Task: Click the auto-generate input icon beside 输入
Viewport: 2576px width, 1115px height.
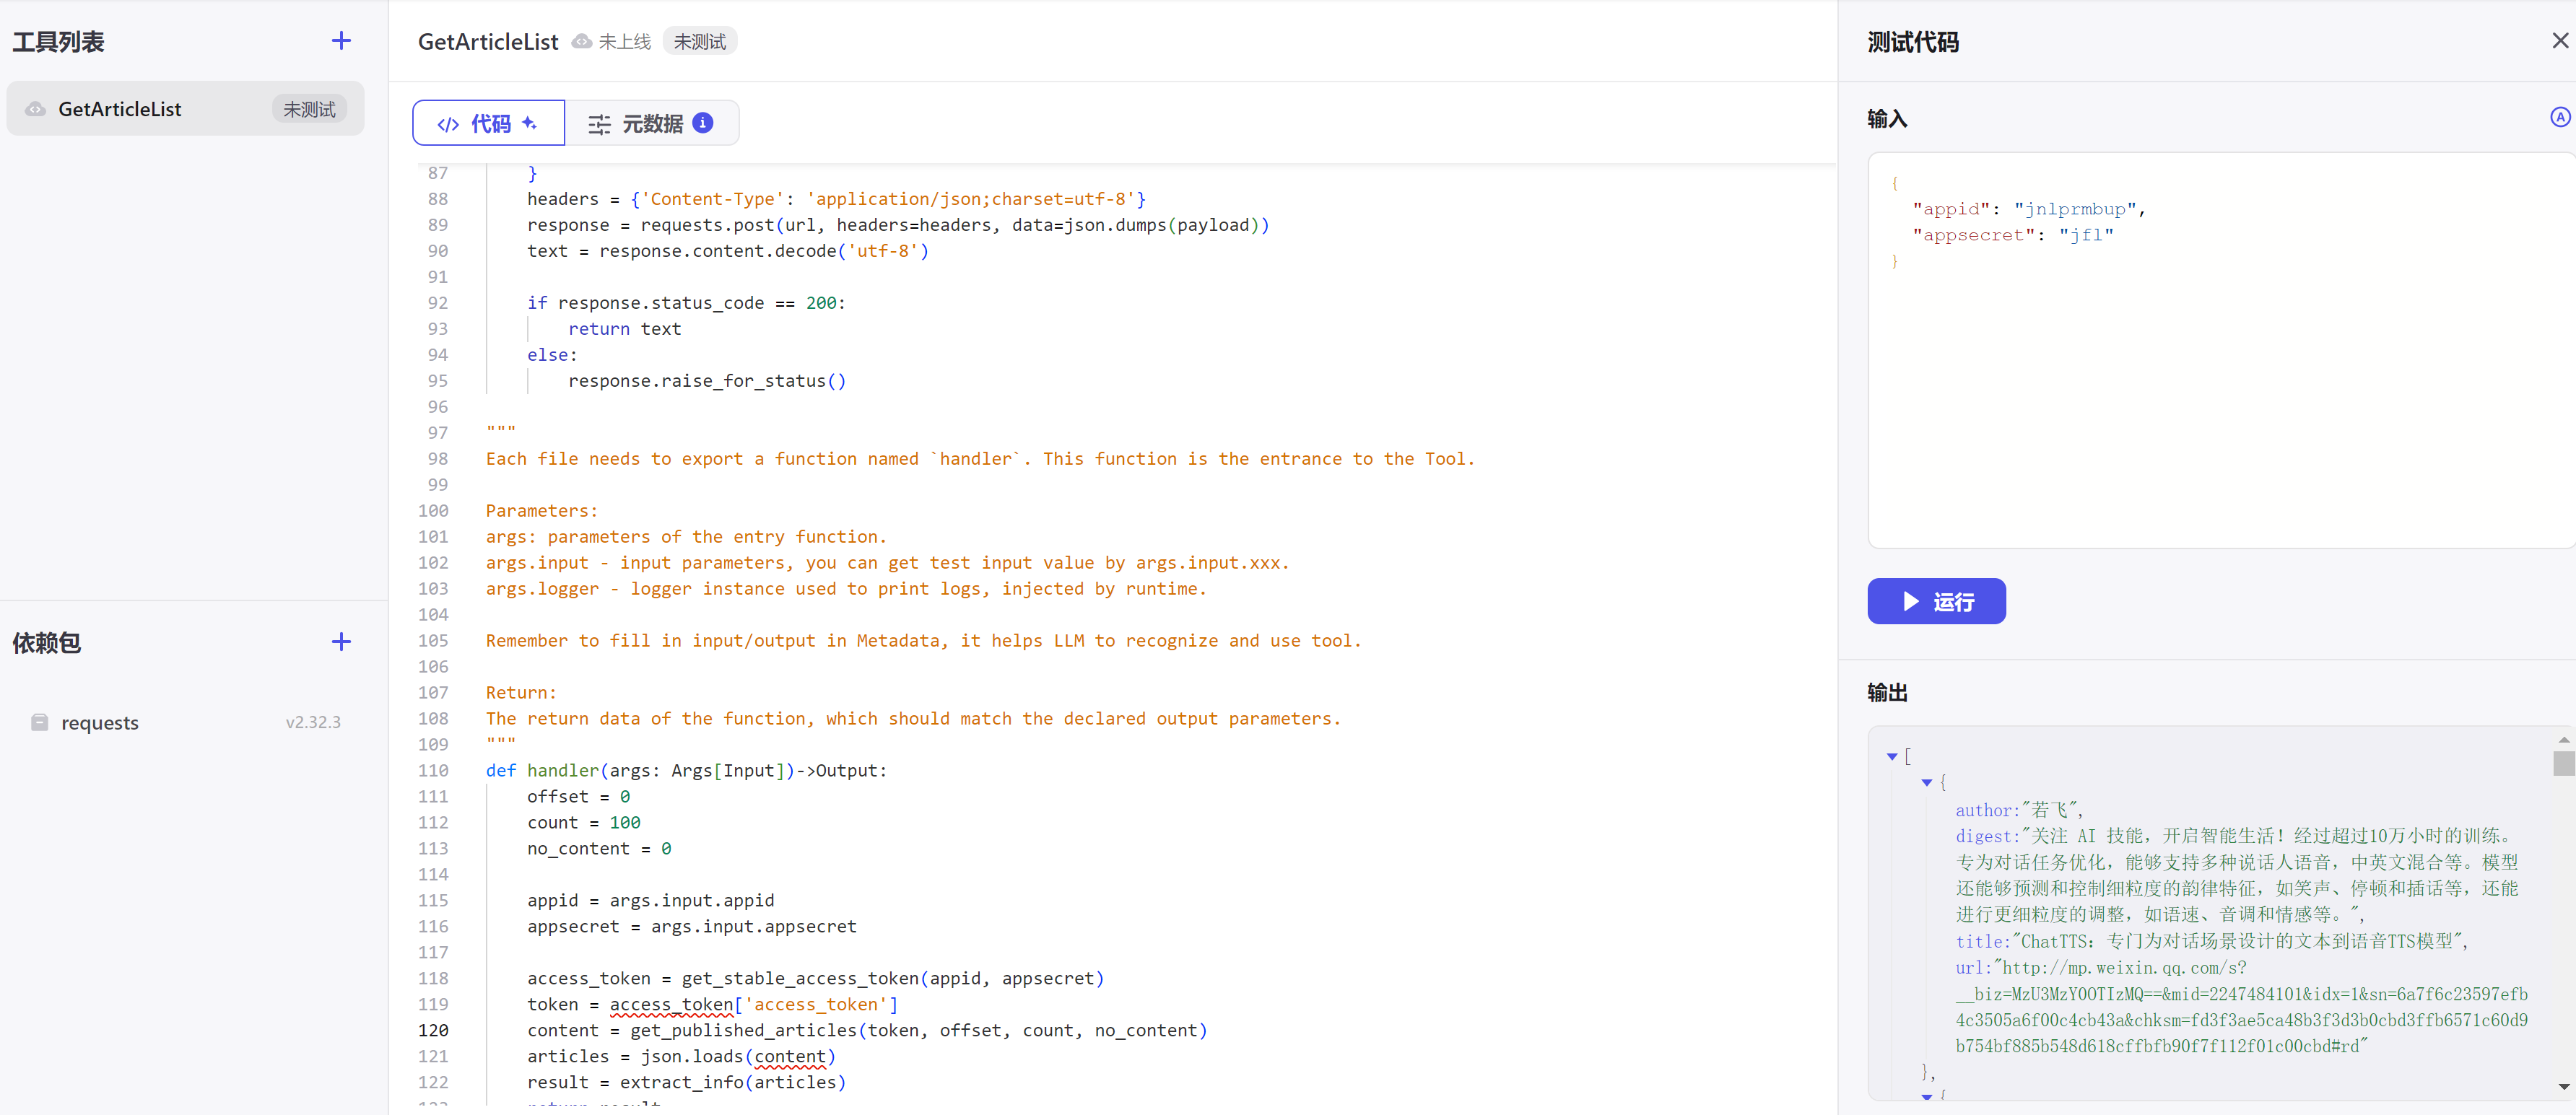Action: coord(2559,118)
